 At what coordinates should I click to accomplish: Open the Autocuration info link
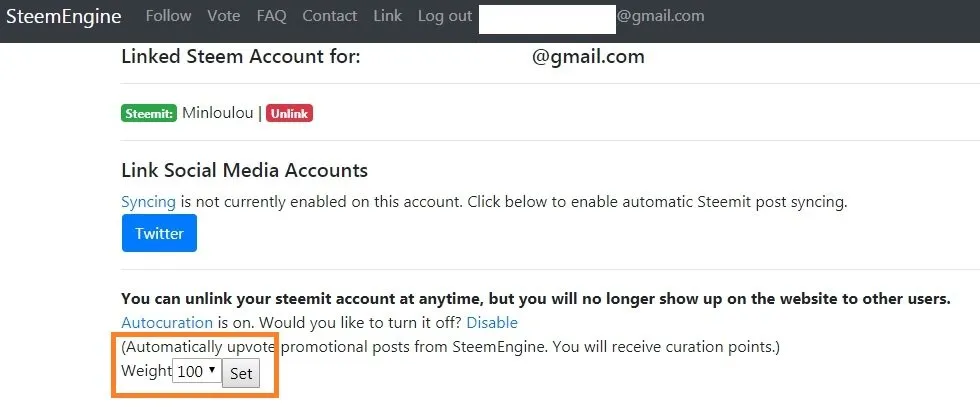167,323
